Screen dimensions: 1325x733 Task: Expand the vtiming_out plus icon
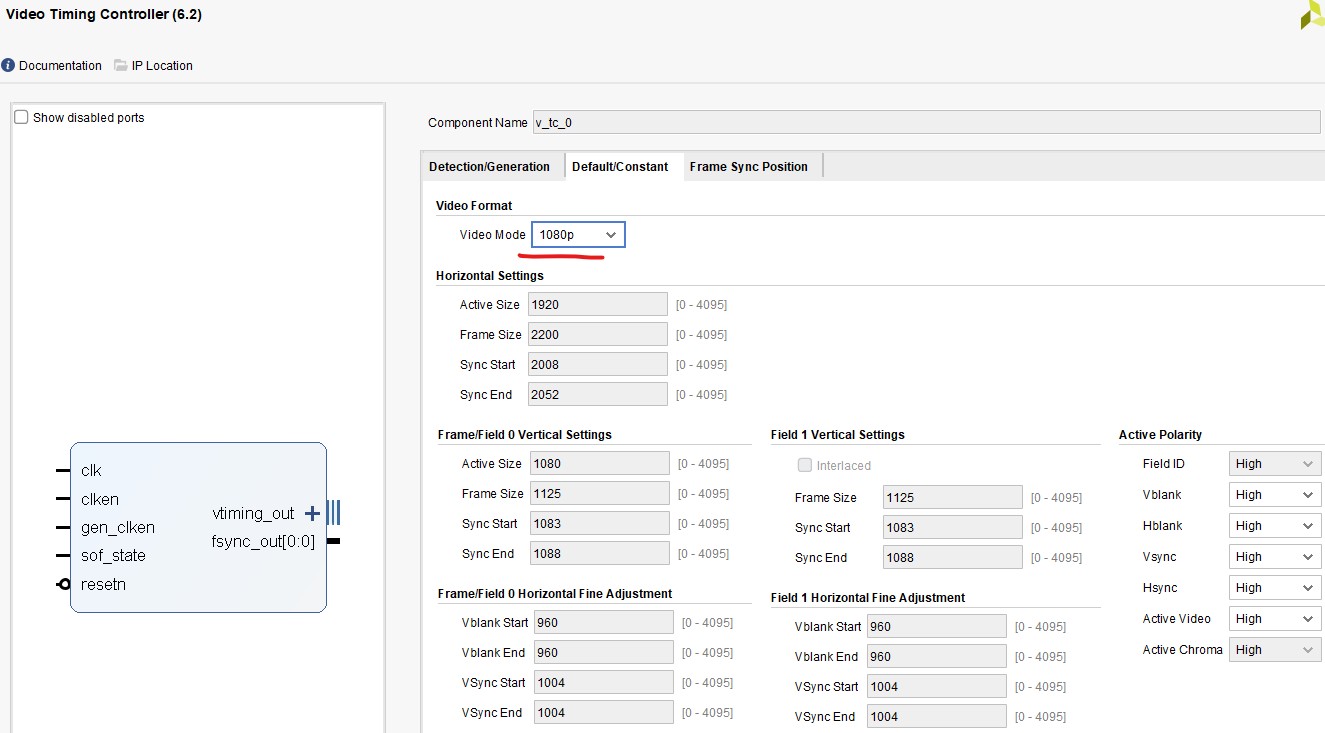(312, 513)
